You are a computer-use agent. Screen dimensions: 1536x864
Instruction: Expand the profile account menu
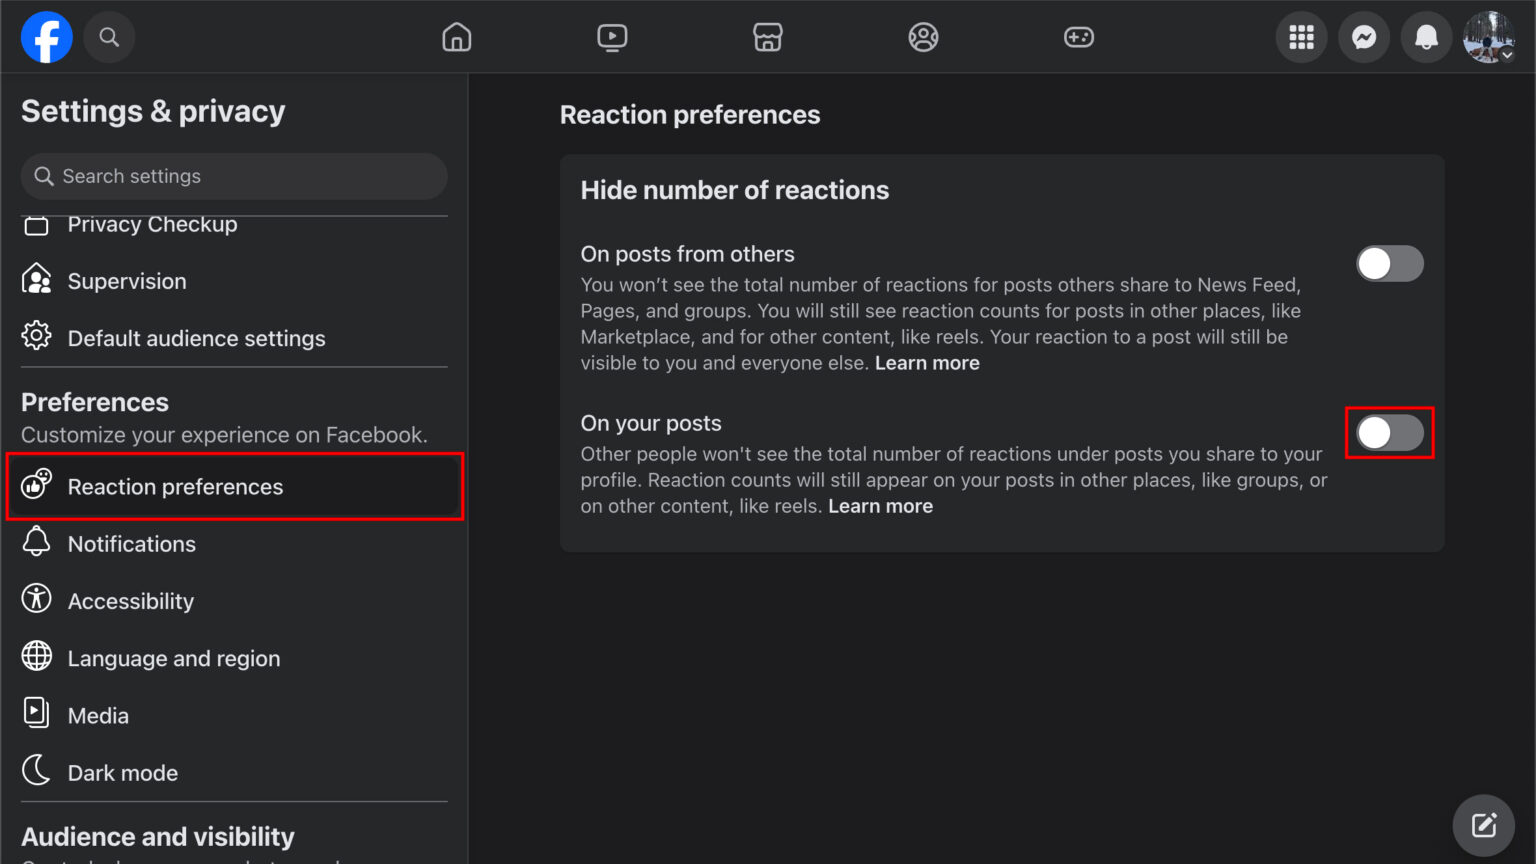1489,37
